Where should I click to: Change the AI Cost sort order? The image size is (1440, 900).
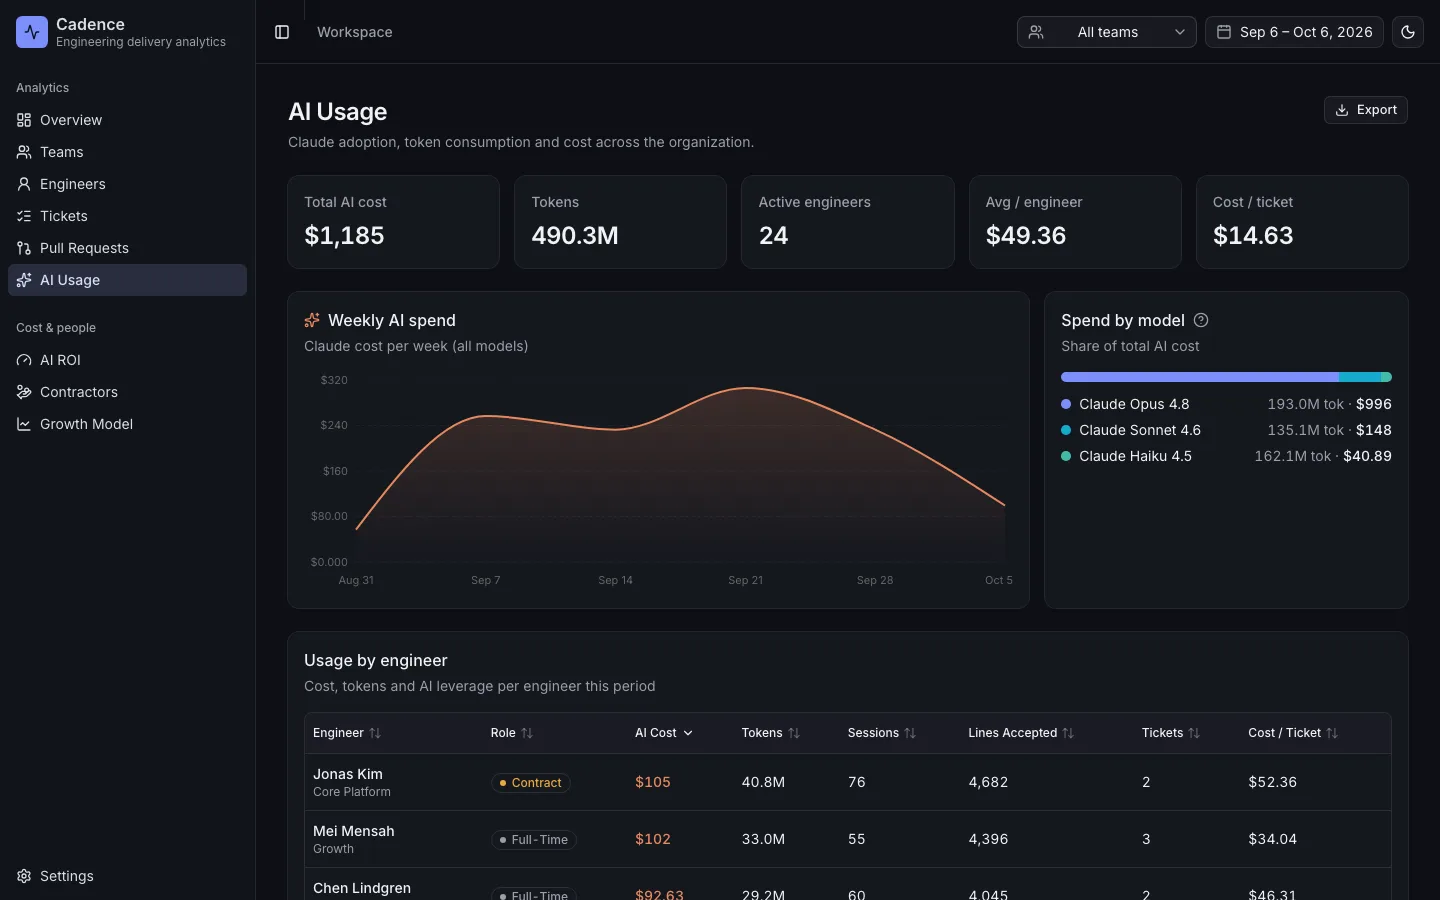click(664, 733)
